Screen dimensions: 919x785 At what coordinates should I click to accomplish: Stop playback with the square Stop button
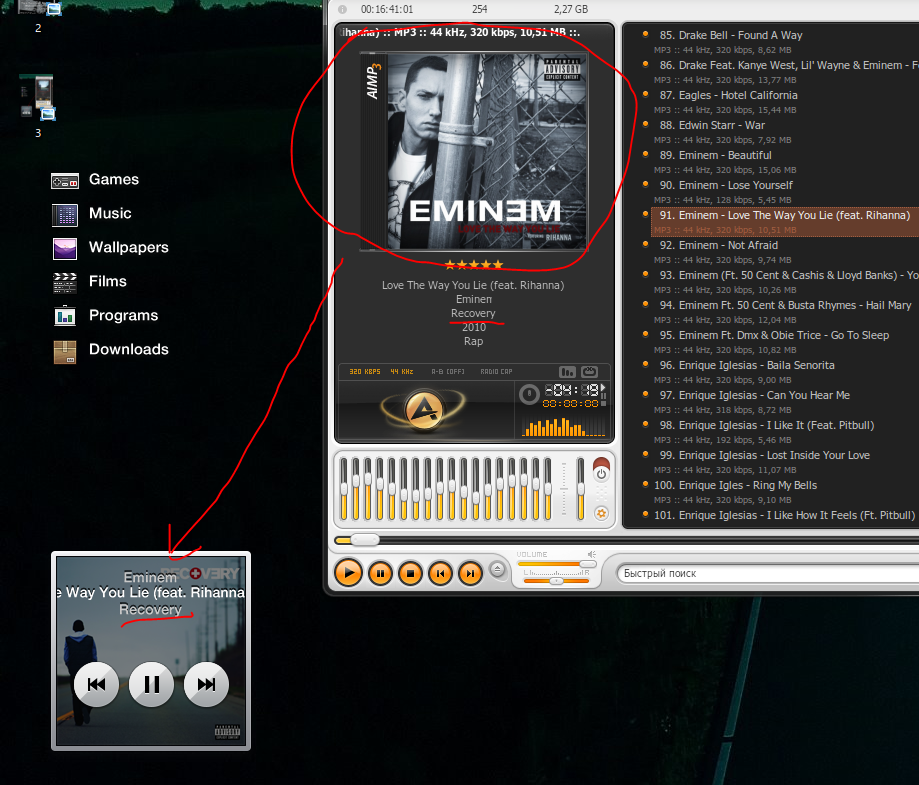click(410, 573)
